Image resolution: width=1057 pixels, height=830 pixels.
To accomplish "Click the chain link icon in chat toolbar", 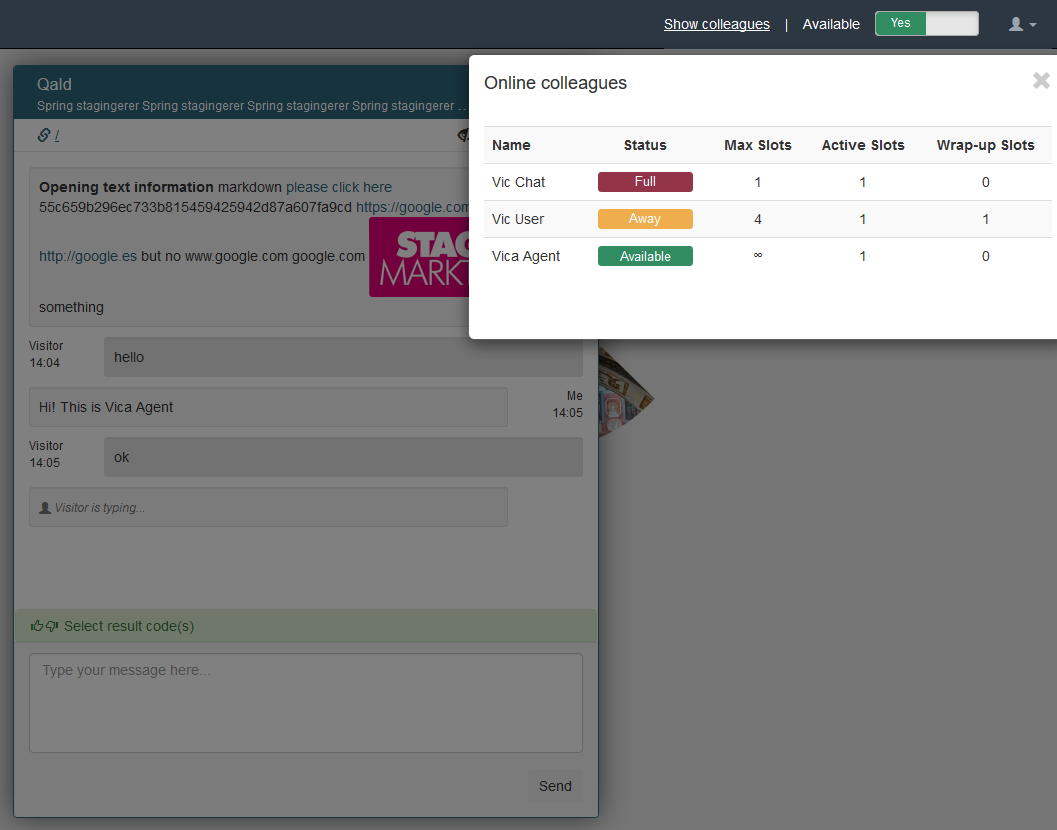I will click(x=42, y=134).
